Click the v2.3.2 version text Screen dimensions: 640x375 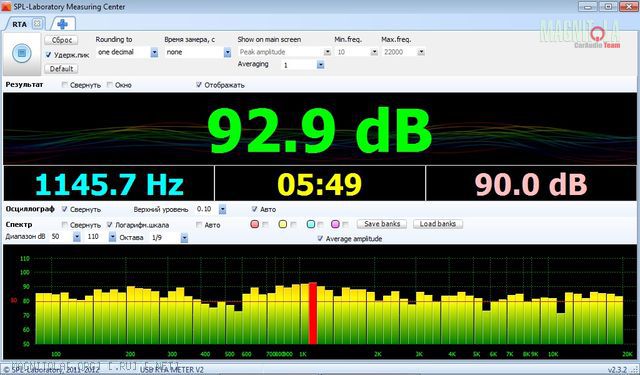[x=617, y=370]
